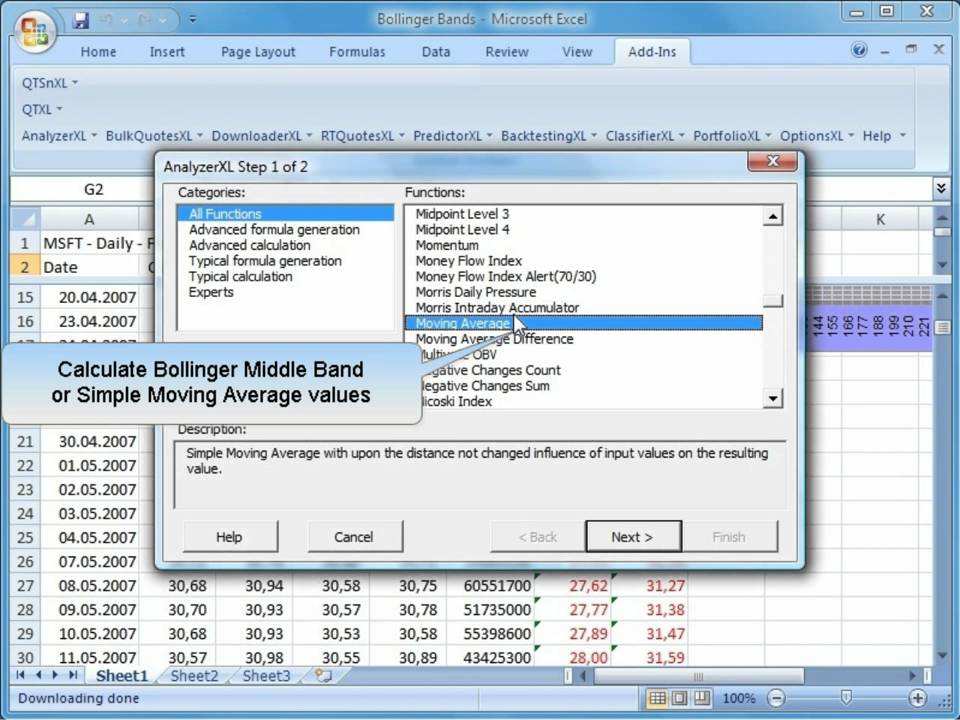Expand the QTXL menu
The image size is (960, 720).
tap(42, 110)
